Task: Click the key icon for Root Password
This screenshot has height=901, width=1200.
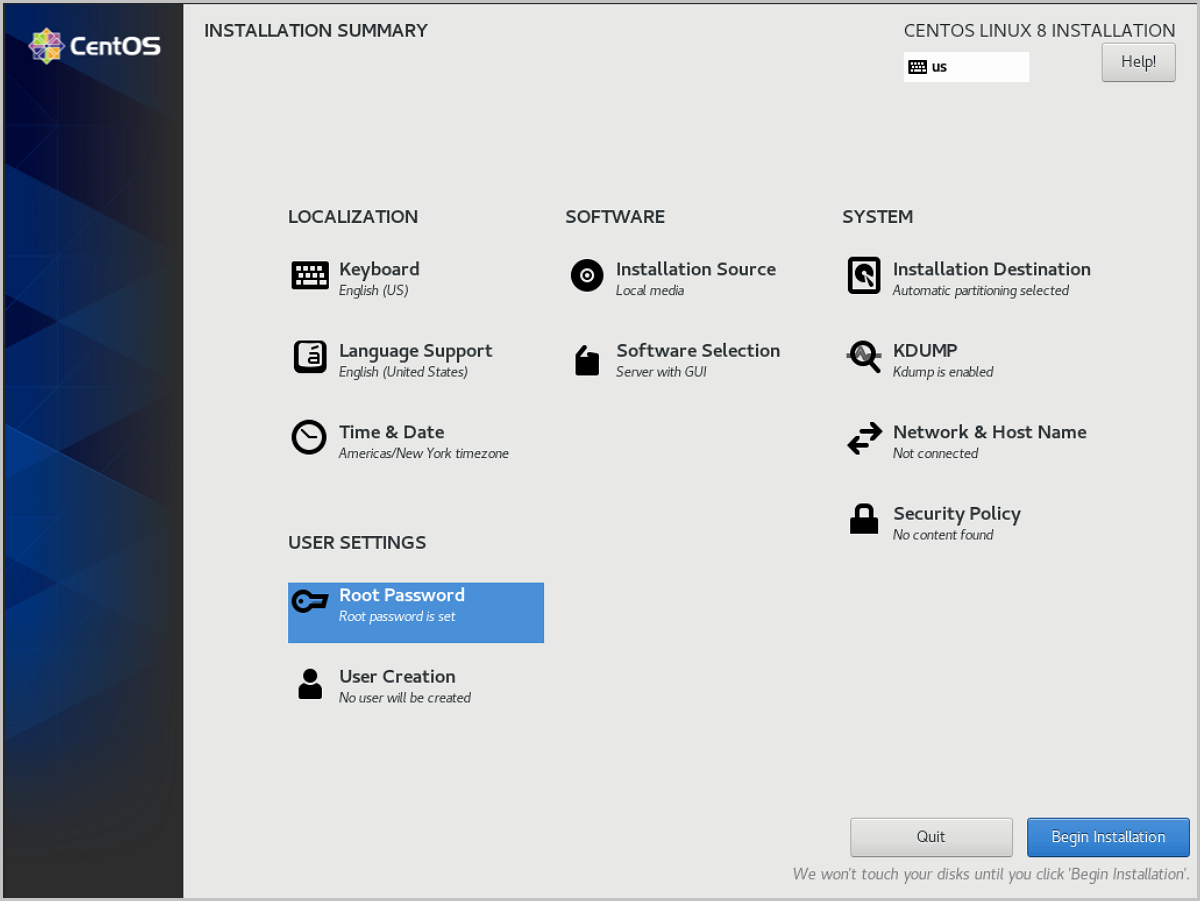Action: click(x=310, y=602)
